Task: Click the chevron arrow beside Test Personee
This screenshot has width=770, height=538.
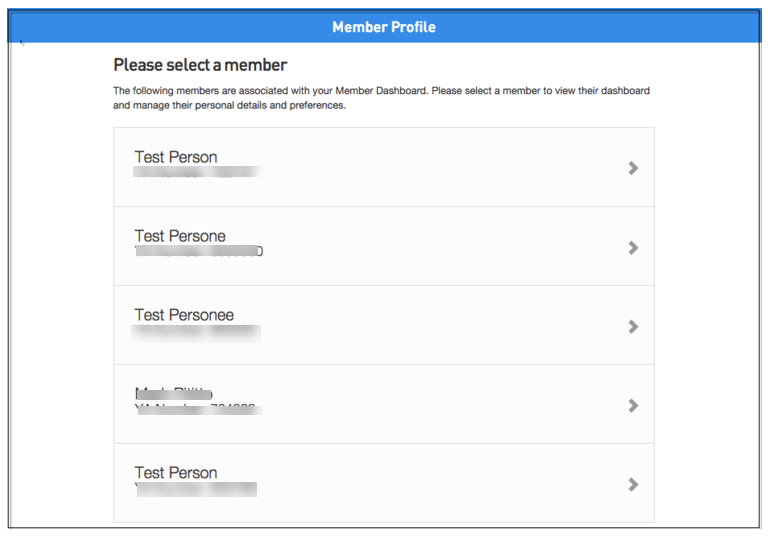Action: (x=632, y=326)
